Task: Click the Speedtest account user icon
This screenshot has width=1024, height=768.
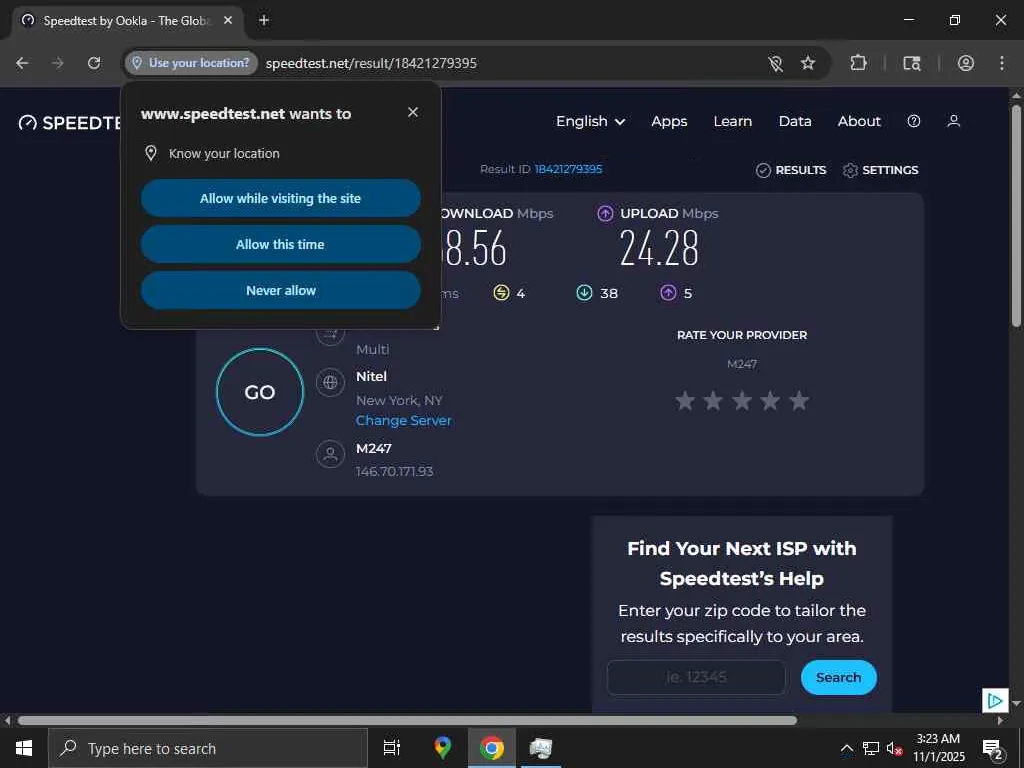Action: coord(953,121)
